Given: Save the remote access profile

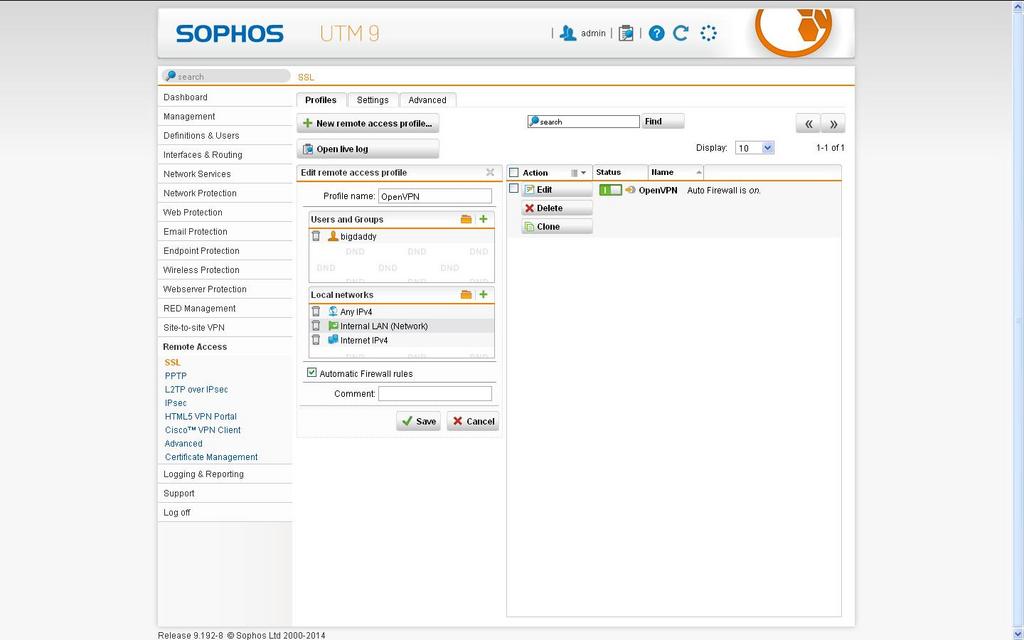Looking at the screenshot, I should click(x=419, y=421).
